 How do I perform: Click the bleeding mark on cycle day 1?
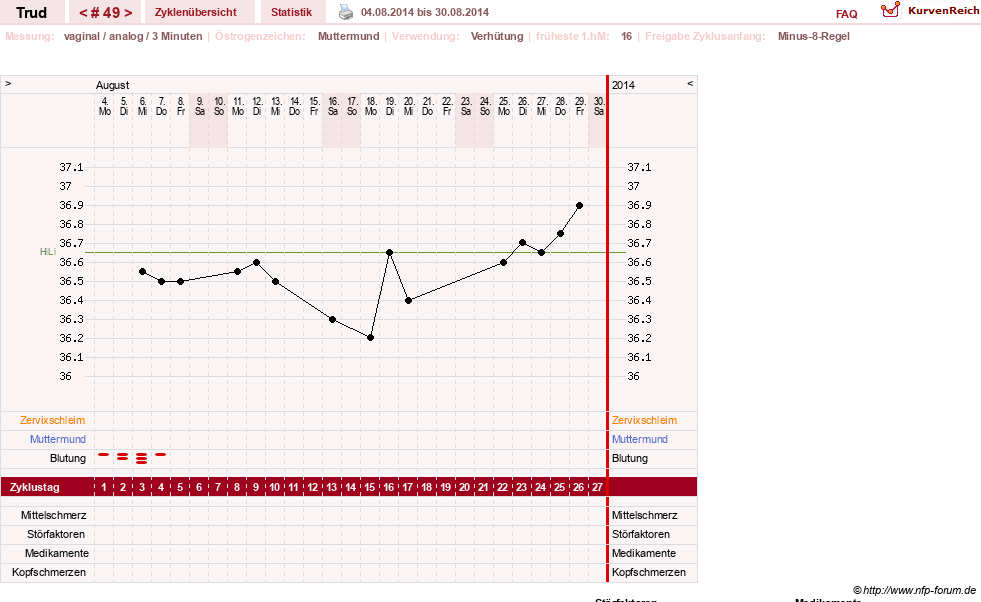[x=104, y=454]
